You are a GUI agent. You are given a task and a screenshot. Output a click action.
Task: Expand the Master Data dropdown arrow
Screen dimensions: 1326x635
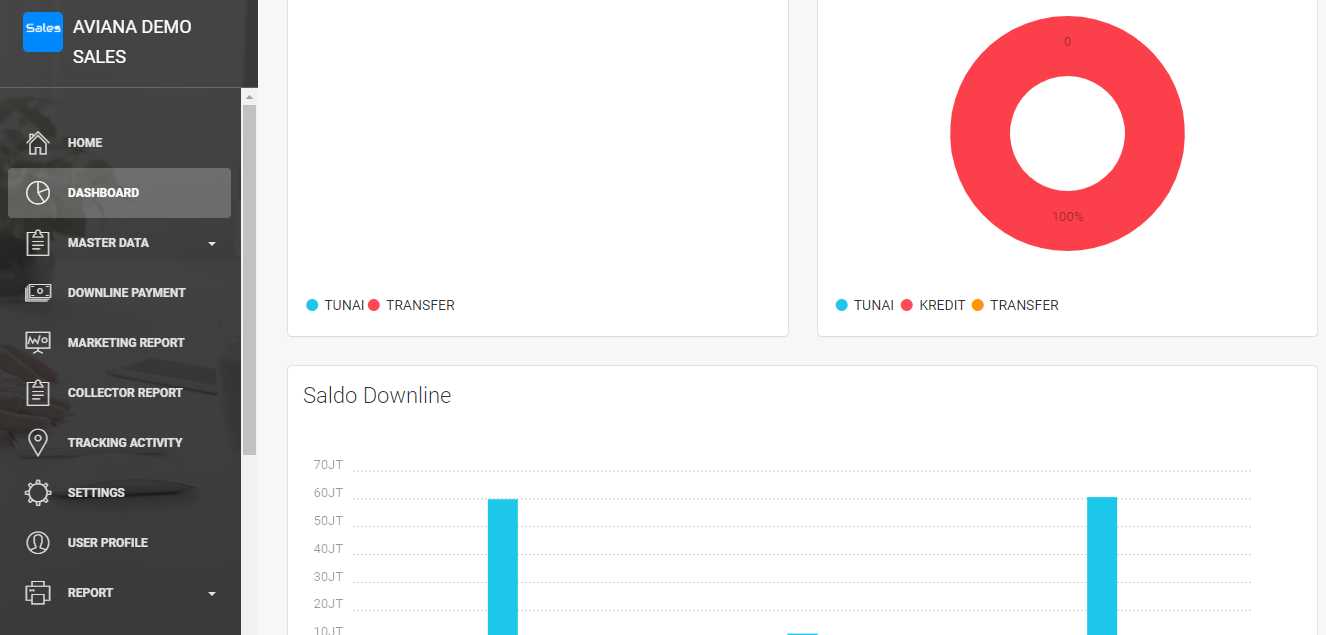(211, 243)
